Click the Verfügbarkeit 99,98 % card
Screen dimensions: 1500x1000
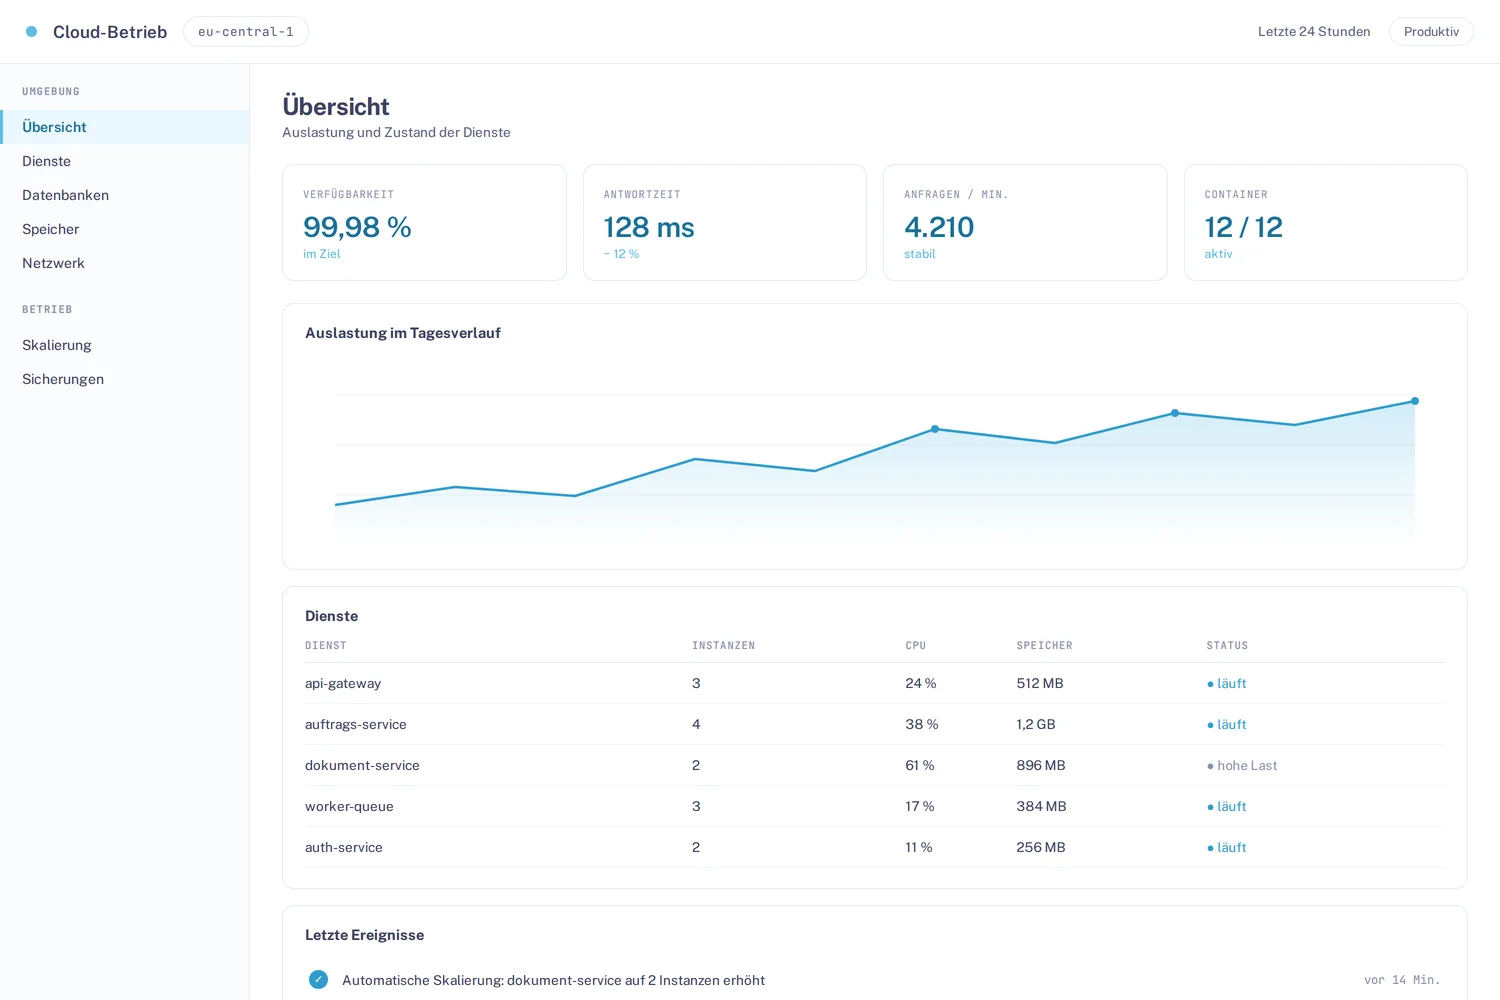click(424, 223)
